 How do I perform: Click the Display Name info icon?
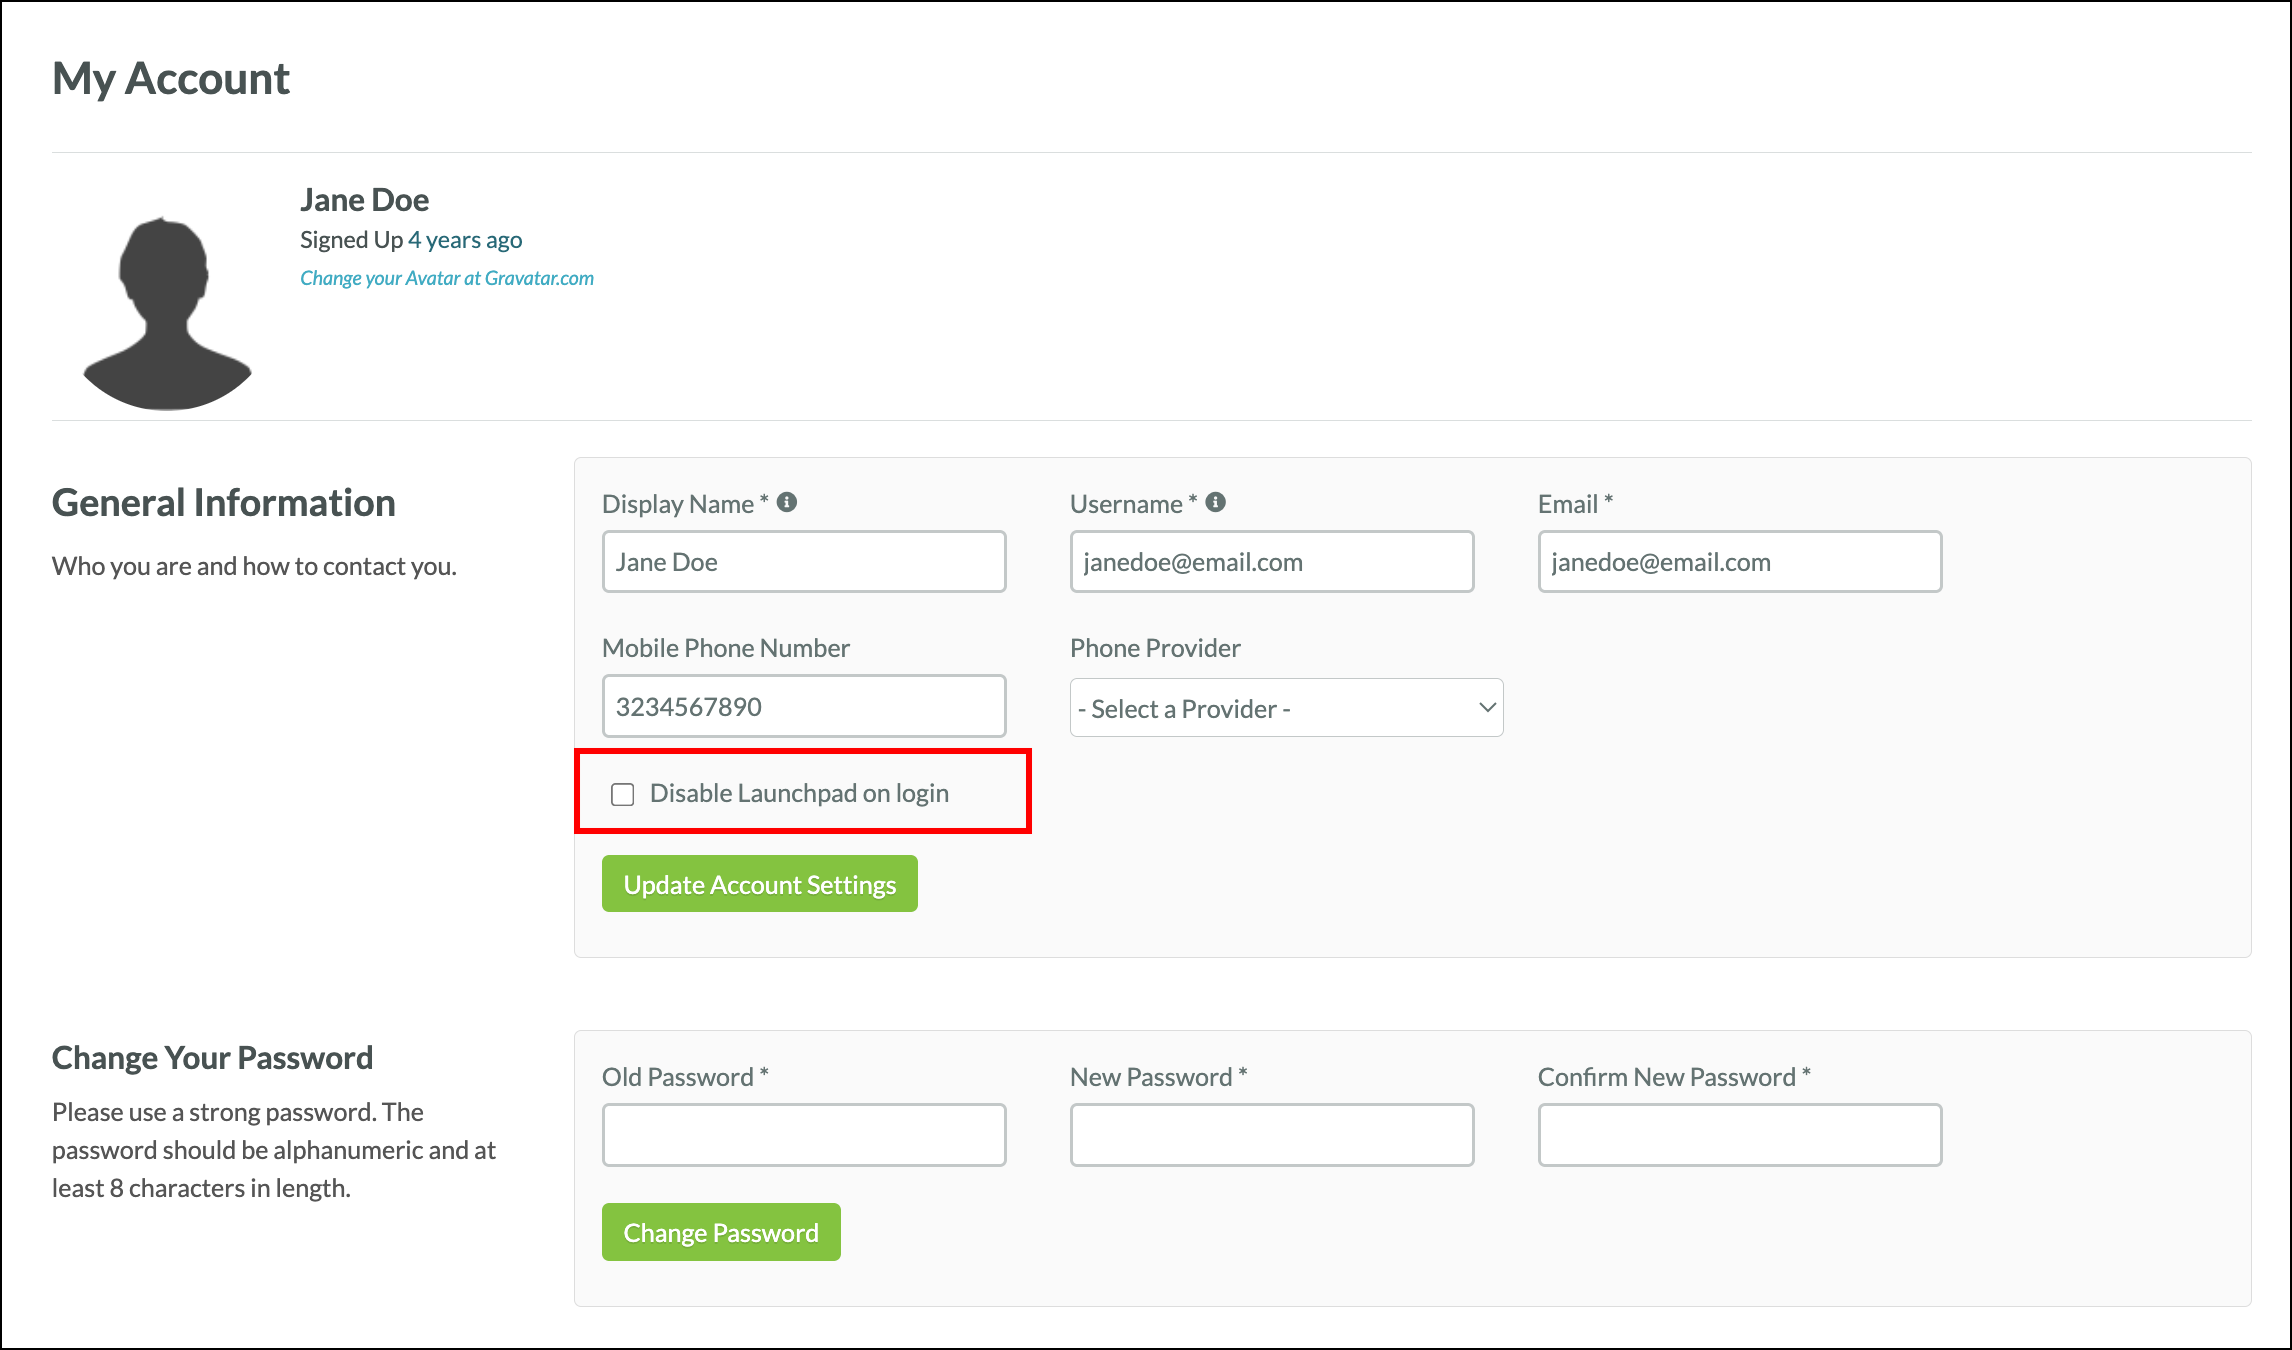pos(790,504)
